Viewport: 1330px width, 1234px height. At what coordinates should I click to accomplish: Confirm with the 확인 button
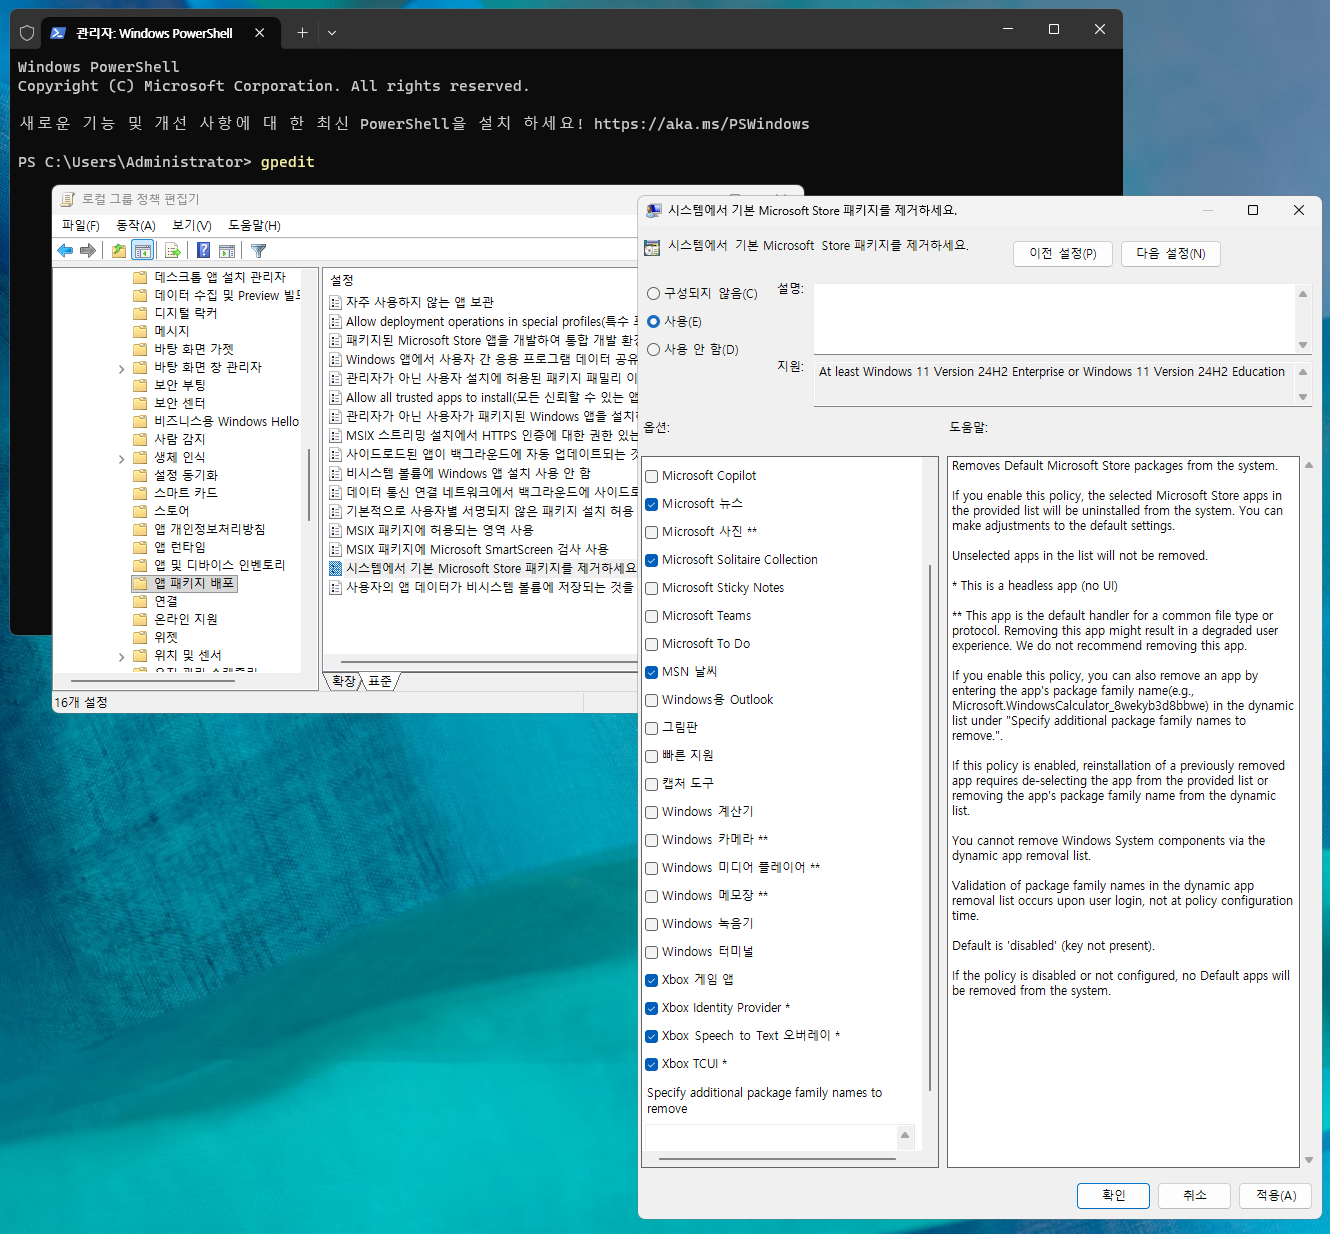coord(1113,1196)
